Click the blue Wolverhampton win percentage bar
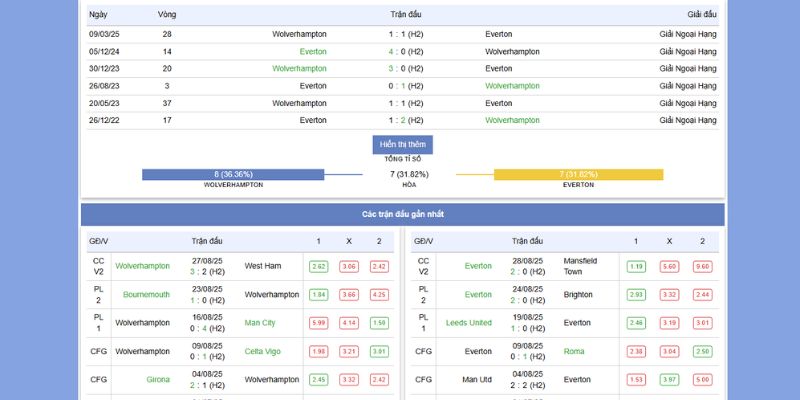The height and width of the screenshot is (400, 800). point(233,174)
